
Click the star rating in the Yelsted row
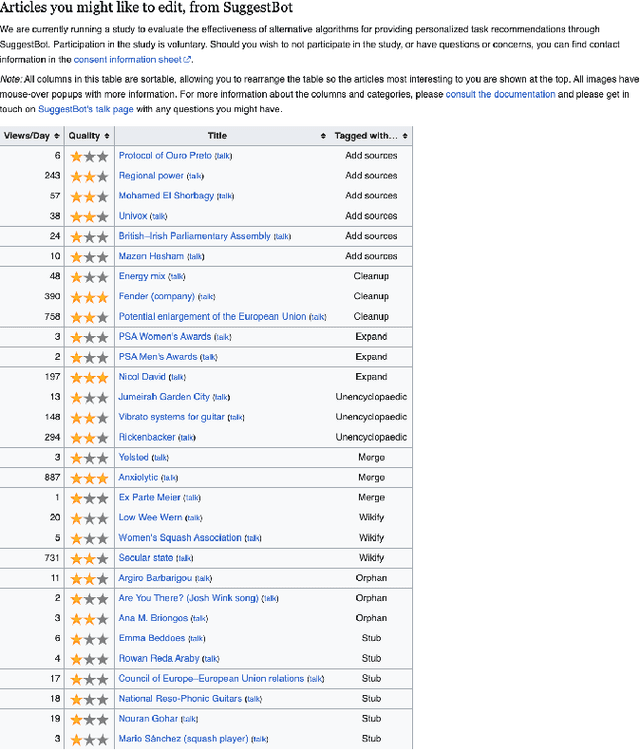[88, 458]
